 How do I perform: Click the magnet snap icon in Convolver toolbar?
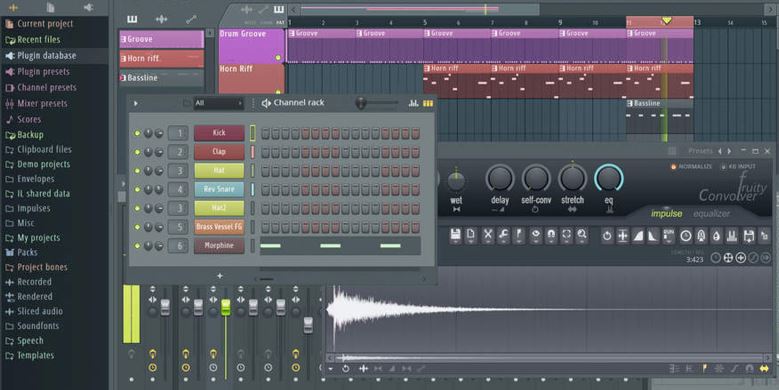551,235
